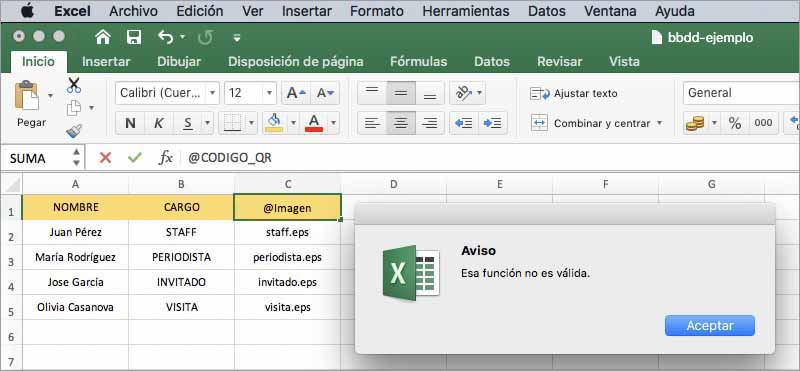Save the workbook with floppy disk icon
Viewport: 800px width, 371px height.
pos(134,37)
